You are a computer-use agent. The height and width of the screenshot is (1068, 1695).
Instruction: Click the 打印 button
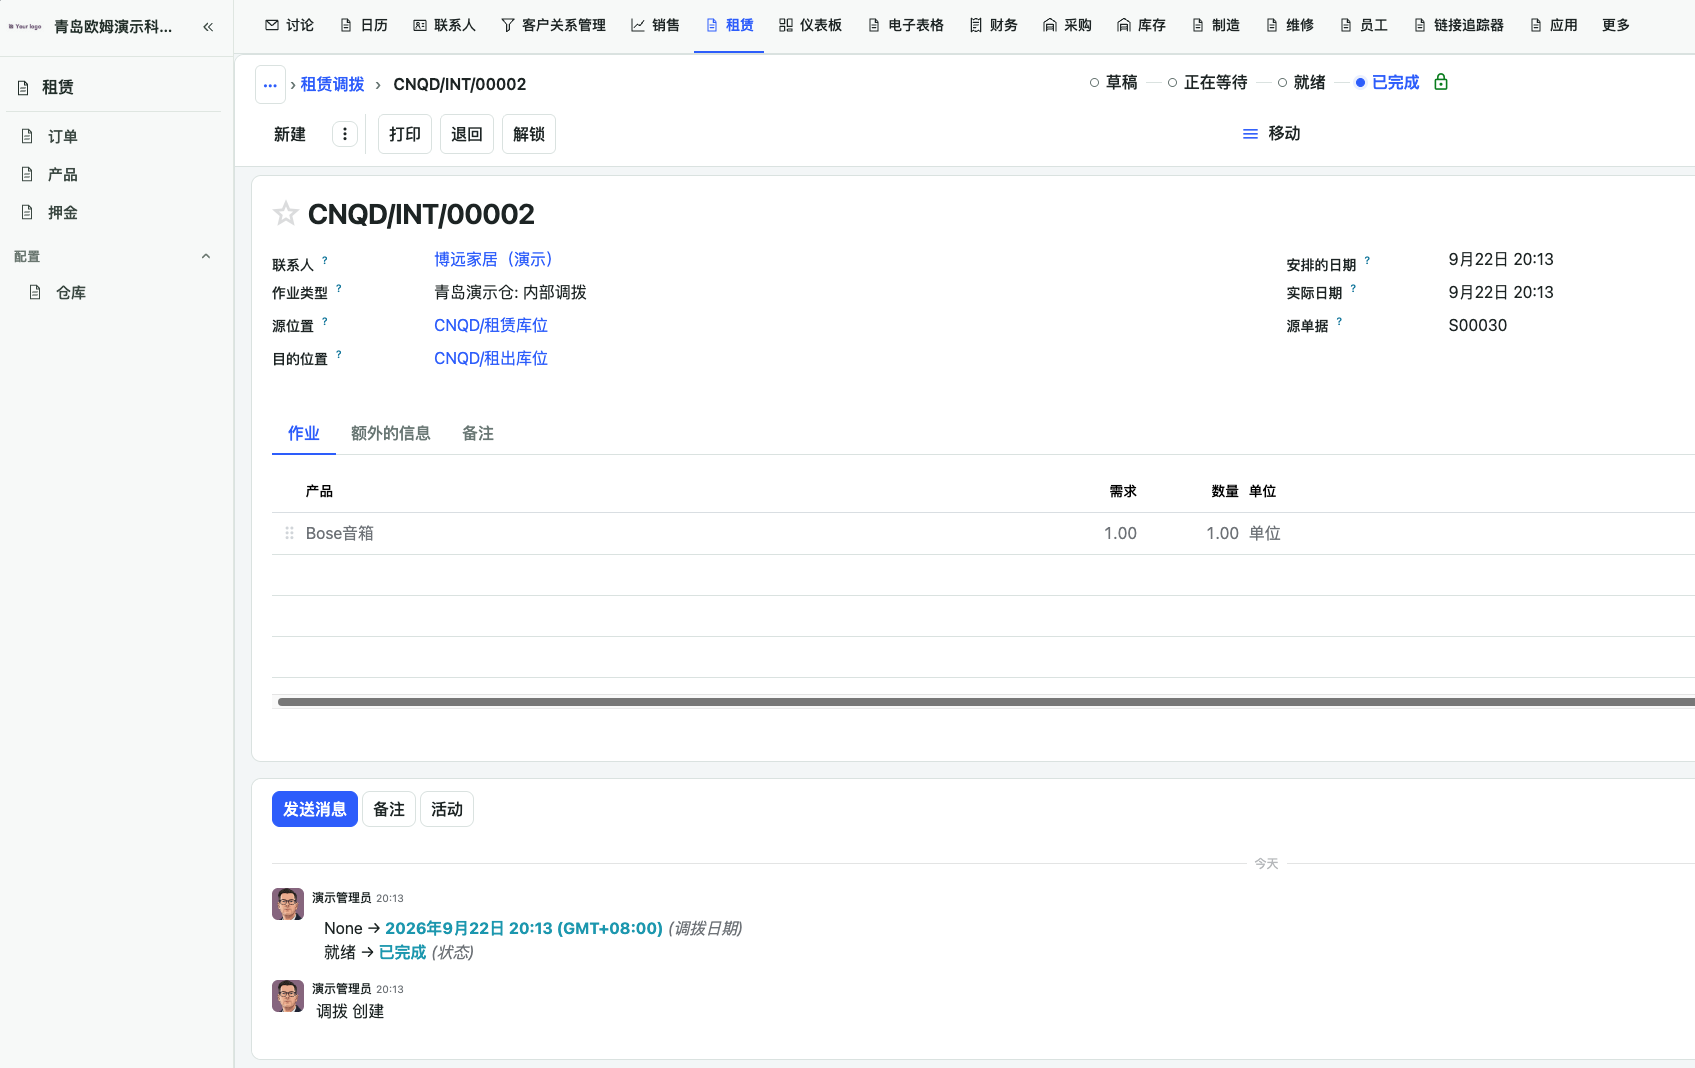[405, 134]
